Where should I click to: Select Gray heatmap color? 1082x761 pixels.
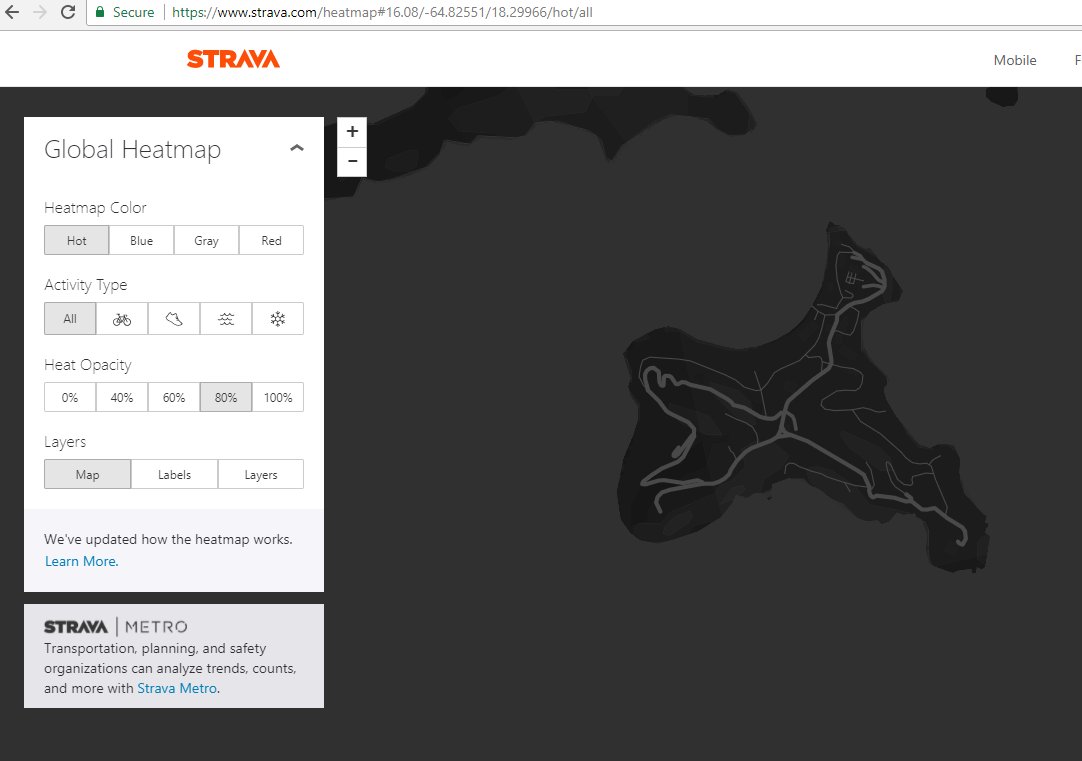click(x=206, y=240)
